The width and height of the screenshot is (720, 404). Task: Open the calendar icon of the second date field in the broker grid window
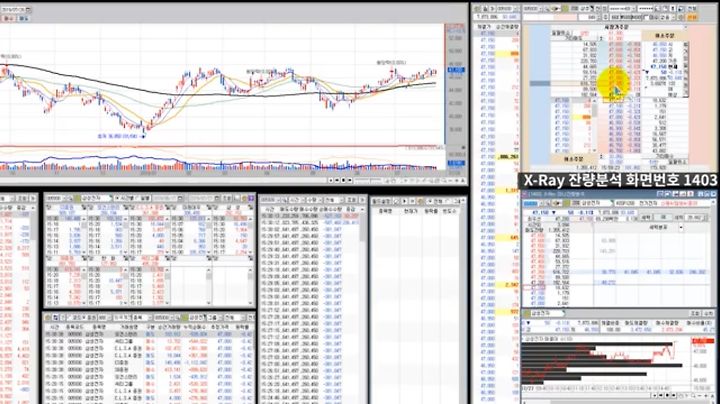tap(217, 198)
